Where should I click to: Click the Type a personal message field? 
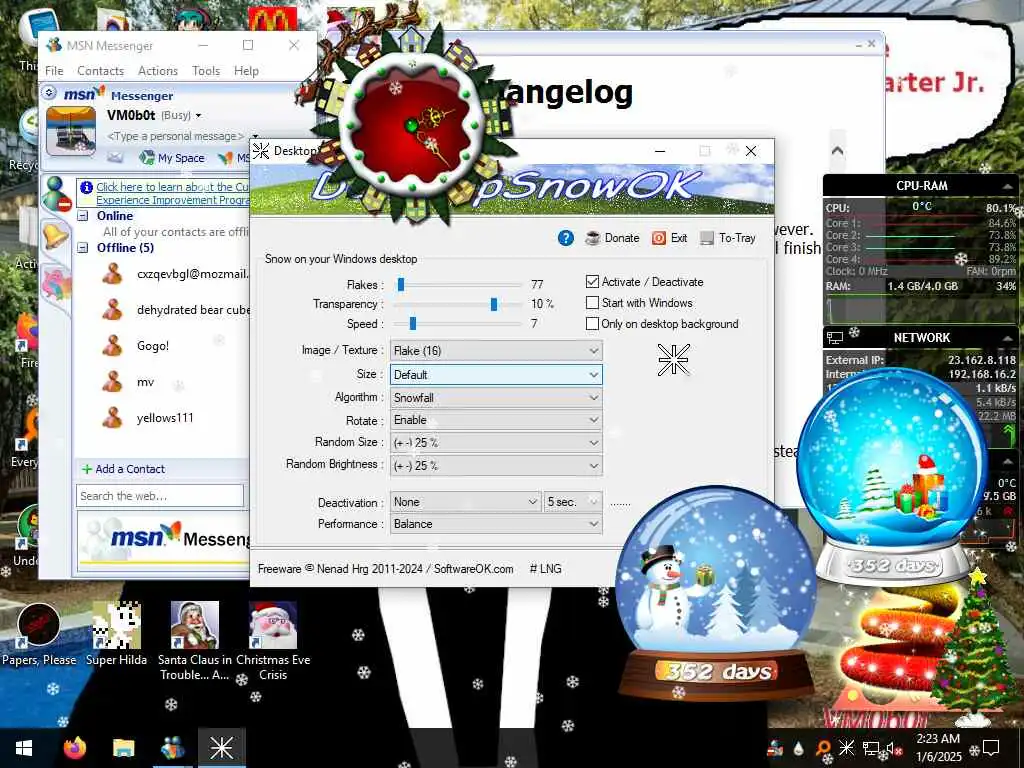(x=176, y=136)
